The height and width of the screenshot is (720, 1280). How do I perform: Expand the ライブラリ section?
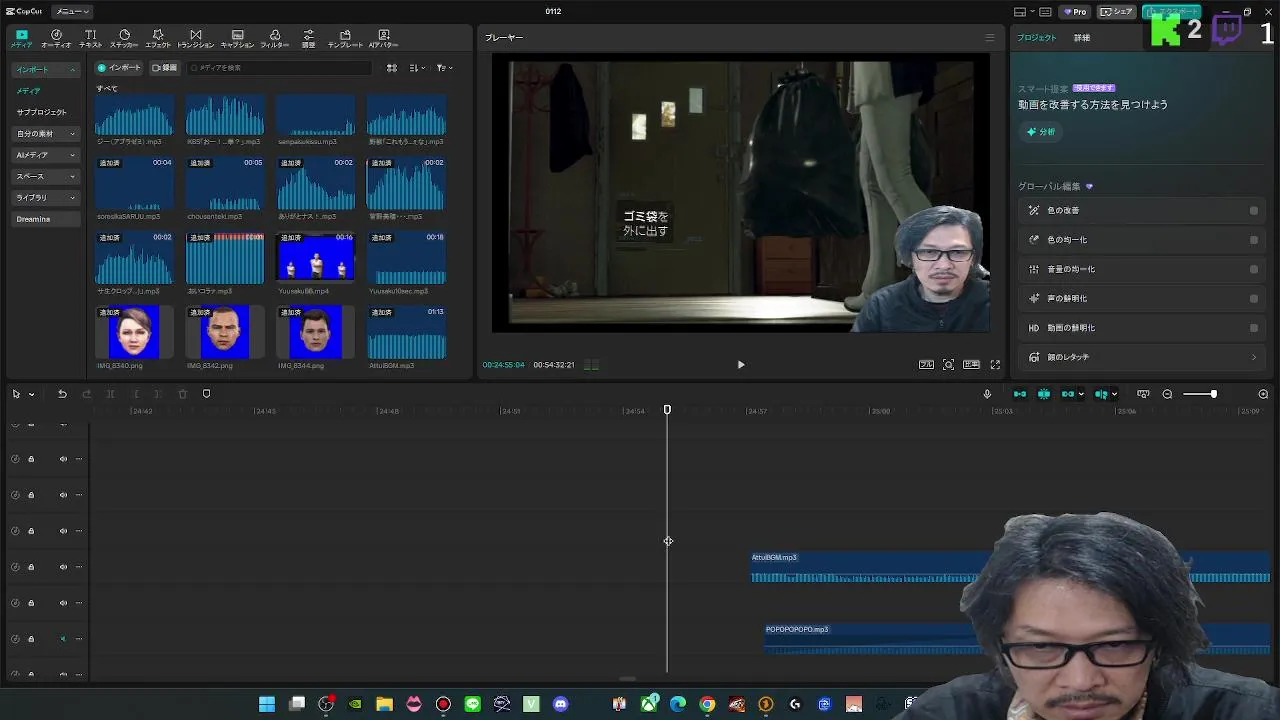pos(46,198)
